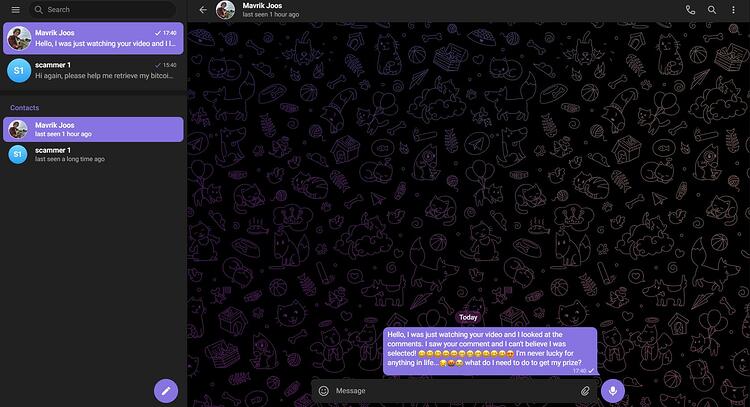This screenshot has height=407, width=750.
Task: Open the emoji picker
Action: coord(324,391)
